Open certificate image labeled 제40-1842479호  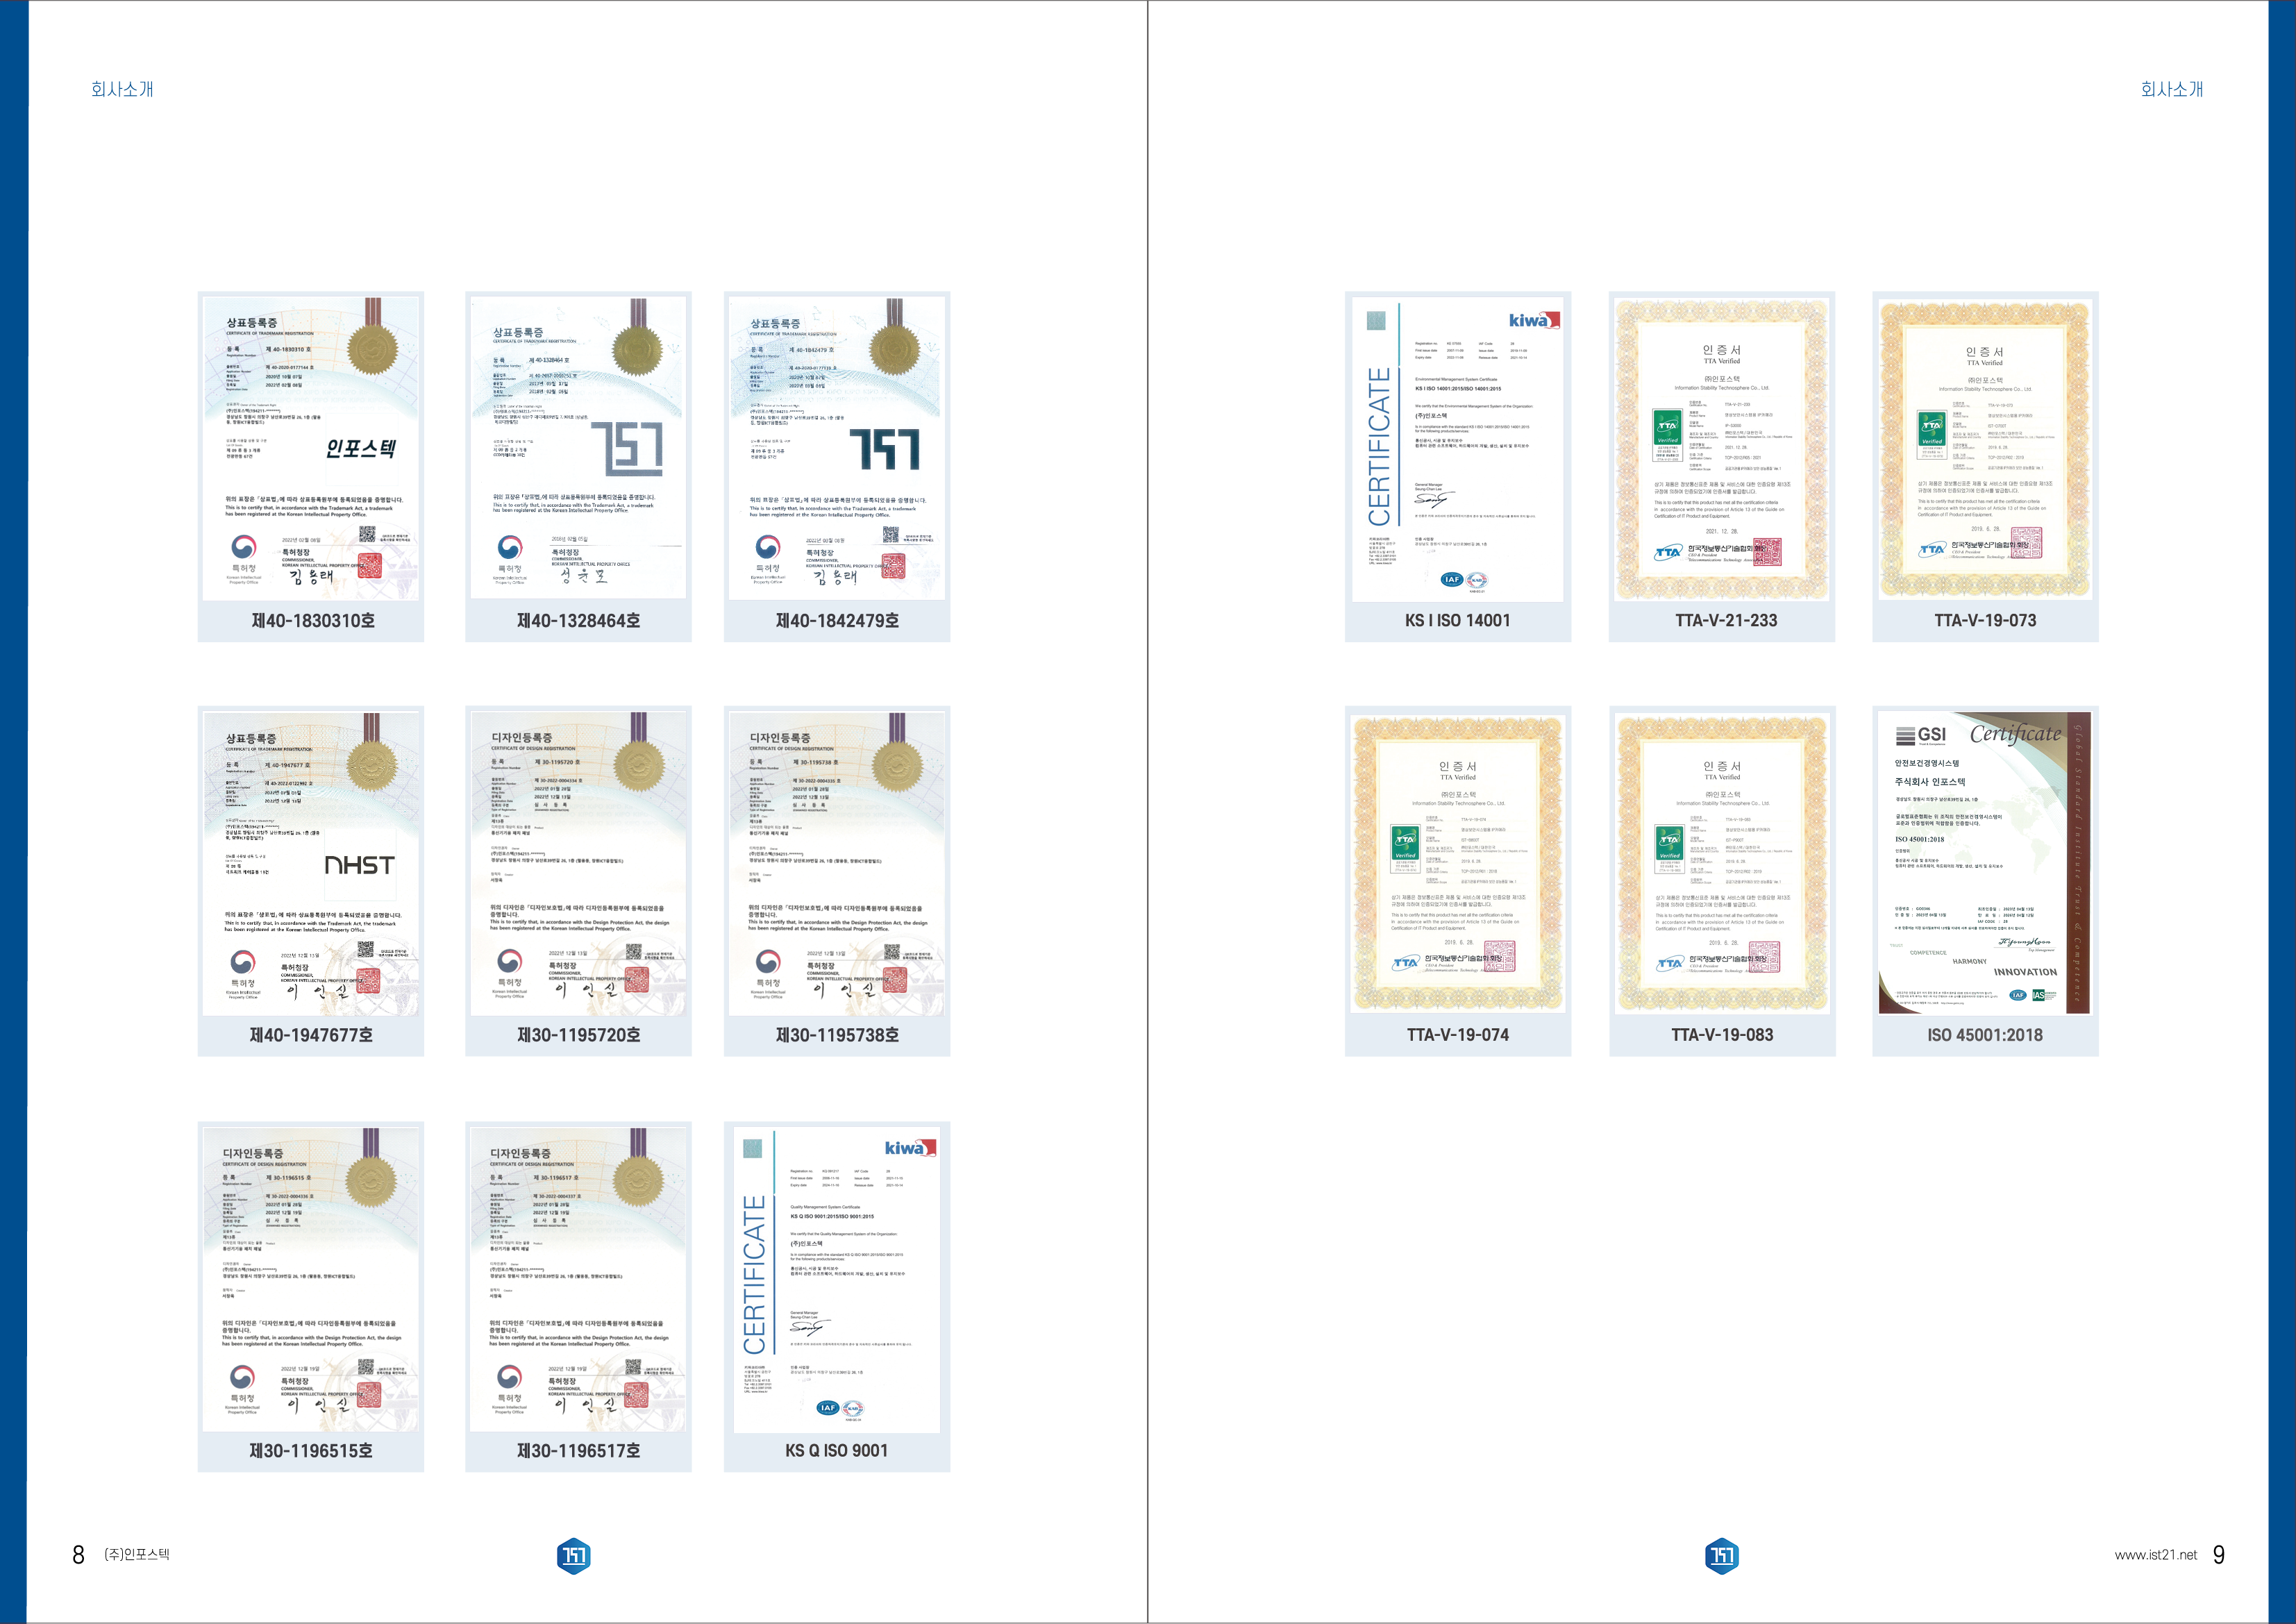point(837,448)
